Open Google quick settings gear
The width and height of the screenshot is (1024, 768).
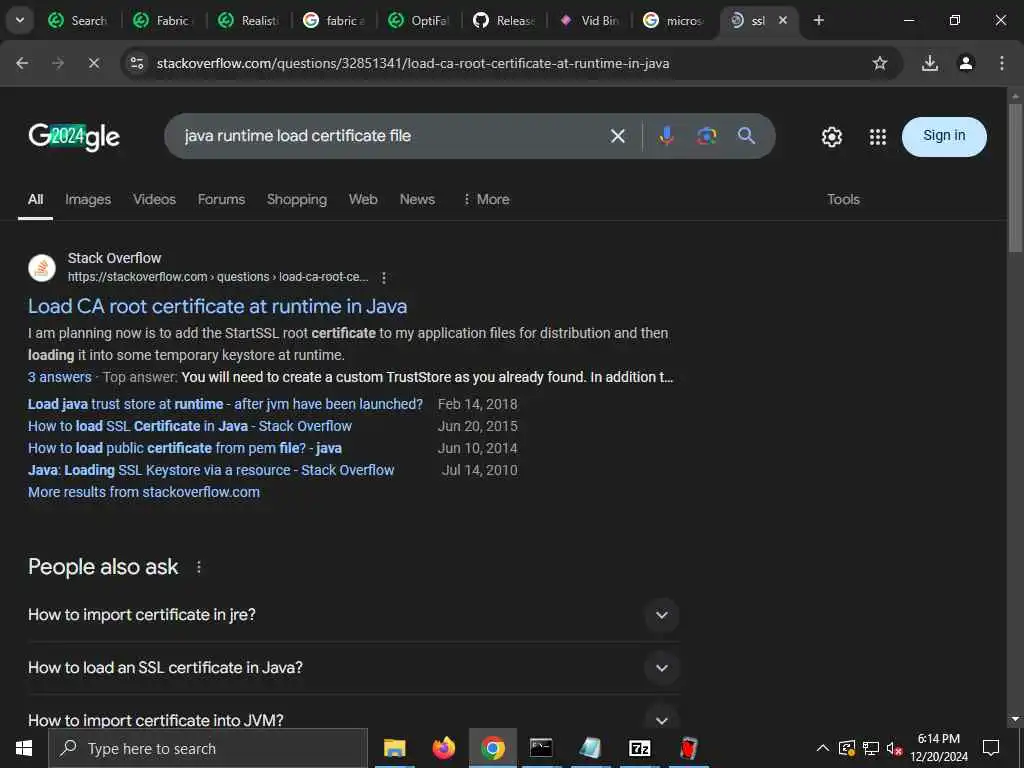[x=831, y=136]
